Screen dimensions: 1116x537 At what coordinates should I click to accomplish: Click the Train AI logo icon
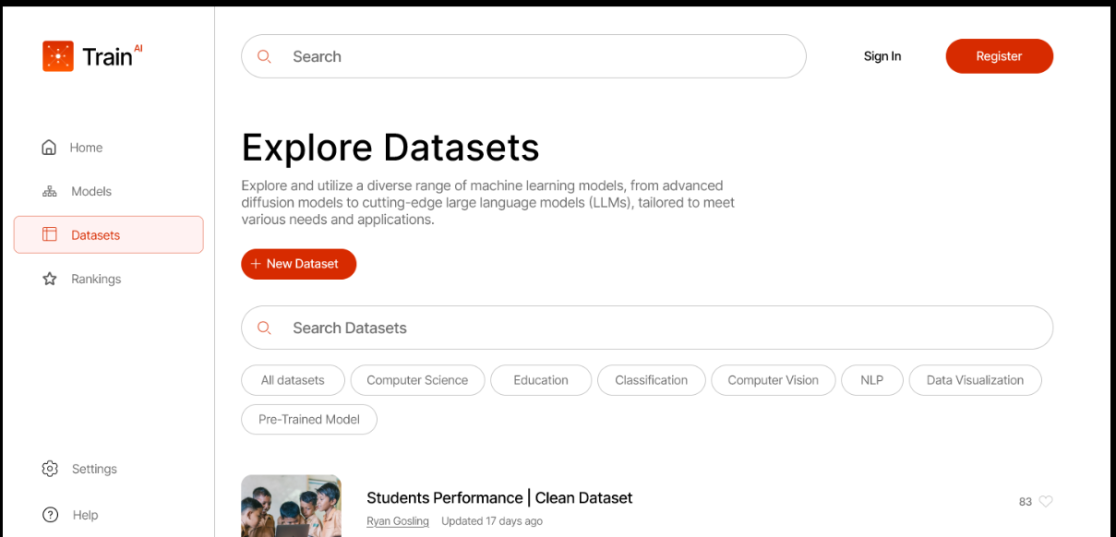click(58, 56)
